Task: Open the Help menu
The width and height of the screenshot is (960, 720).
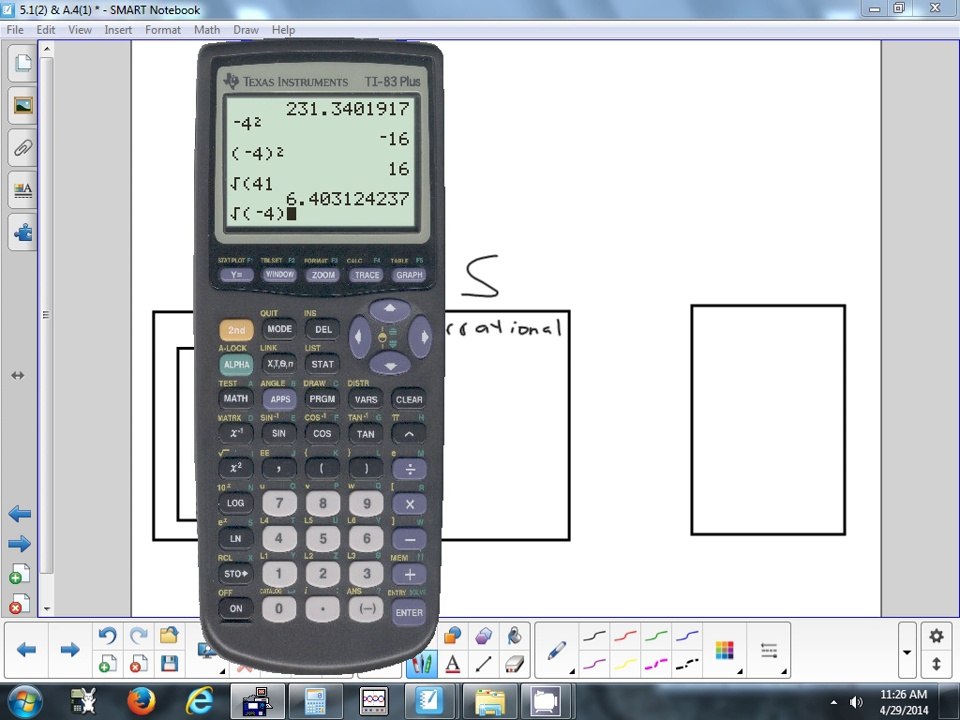Action: pyautogui.click(x=283, y=29)
